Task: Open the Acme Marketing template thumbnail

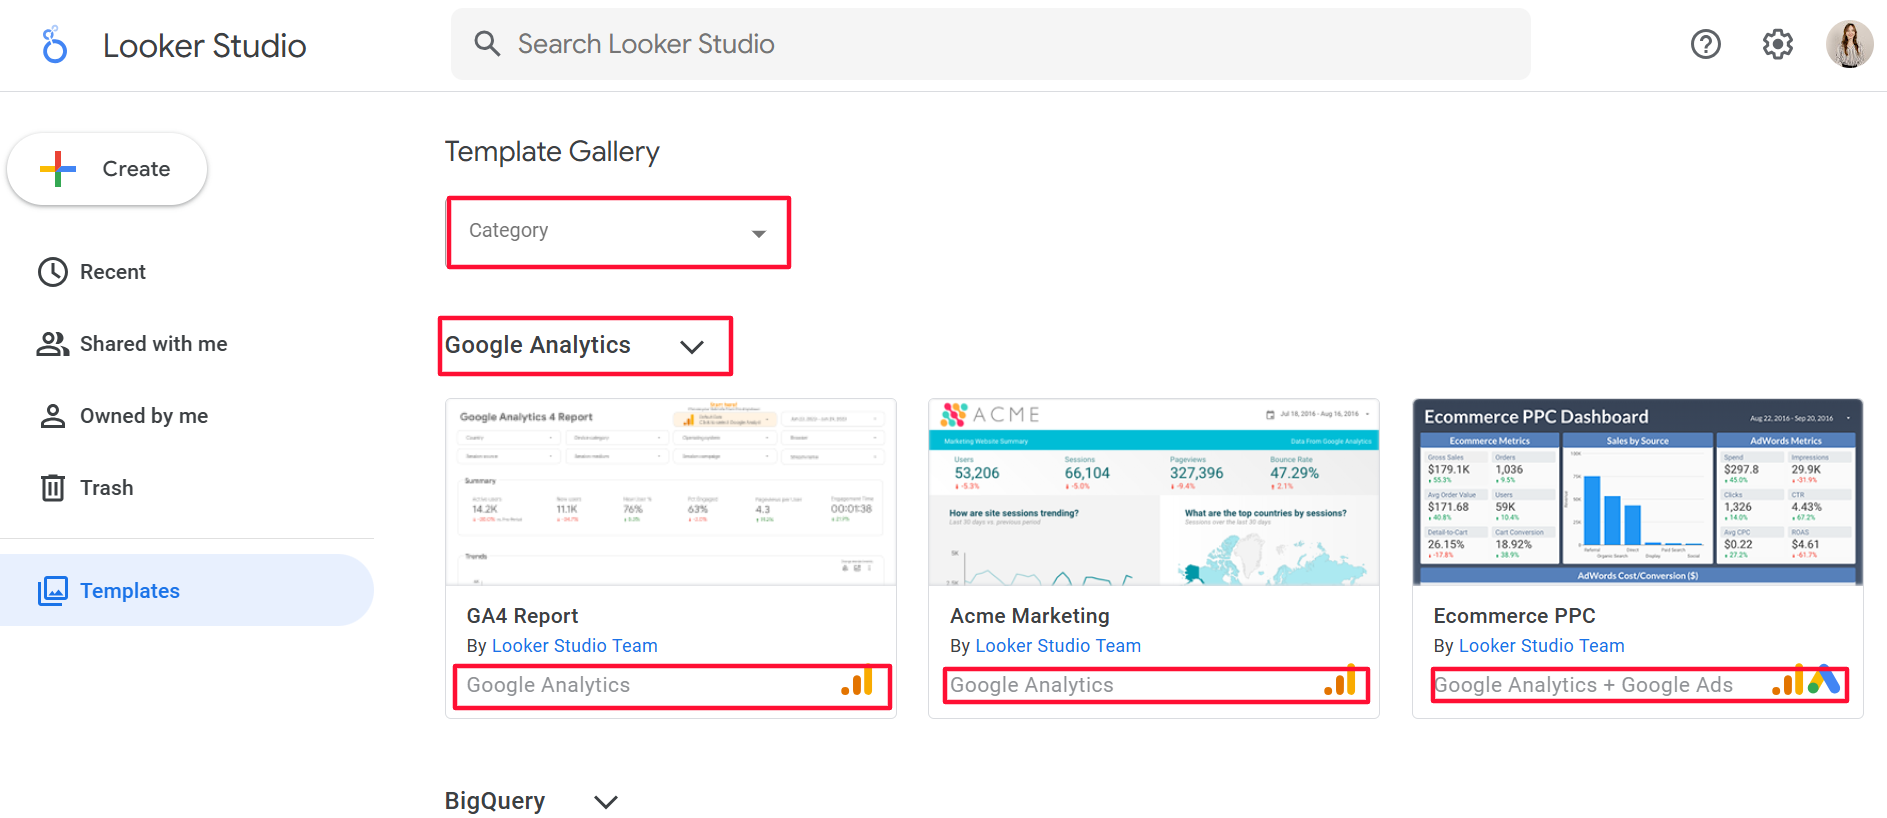Action: point(1154,493)
